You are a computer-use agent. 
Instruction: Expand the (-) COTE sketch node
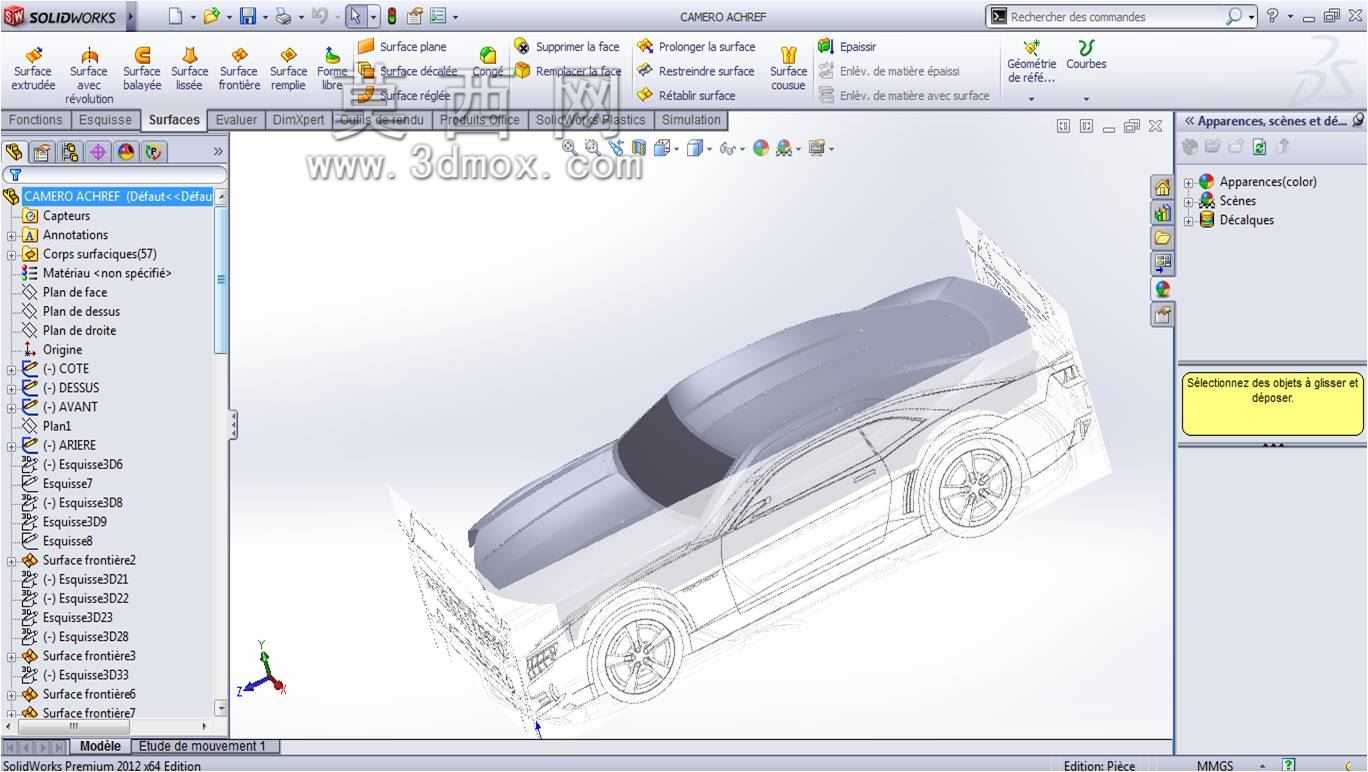click(x=11, y=370)
